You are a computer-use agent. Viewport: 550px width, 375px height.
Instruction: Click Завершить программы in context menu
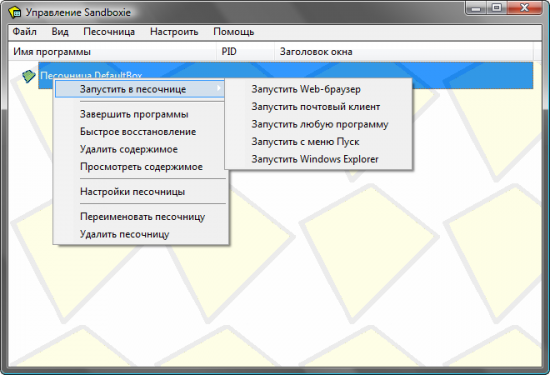point(141,114)
